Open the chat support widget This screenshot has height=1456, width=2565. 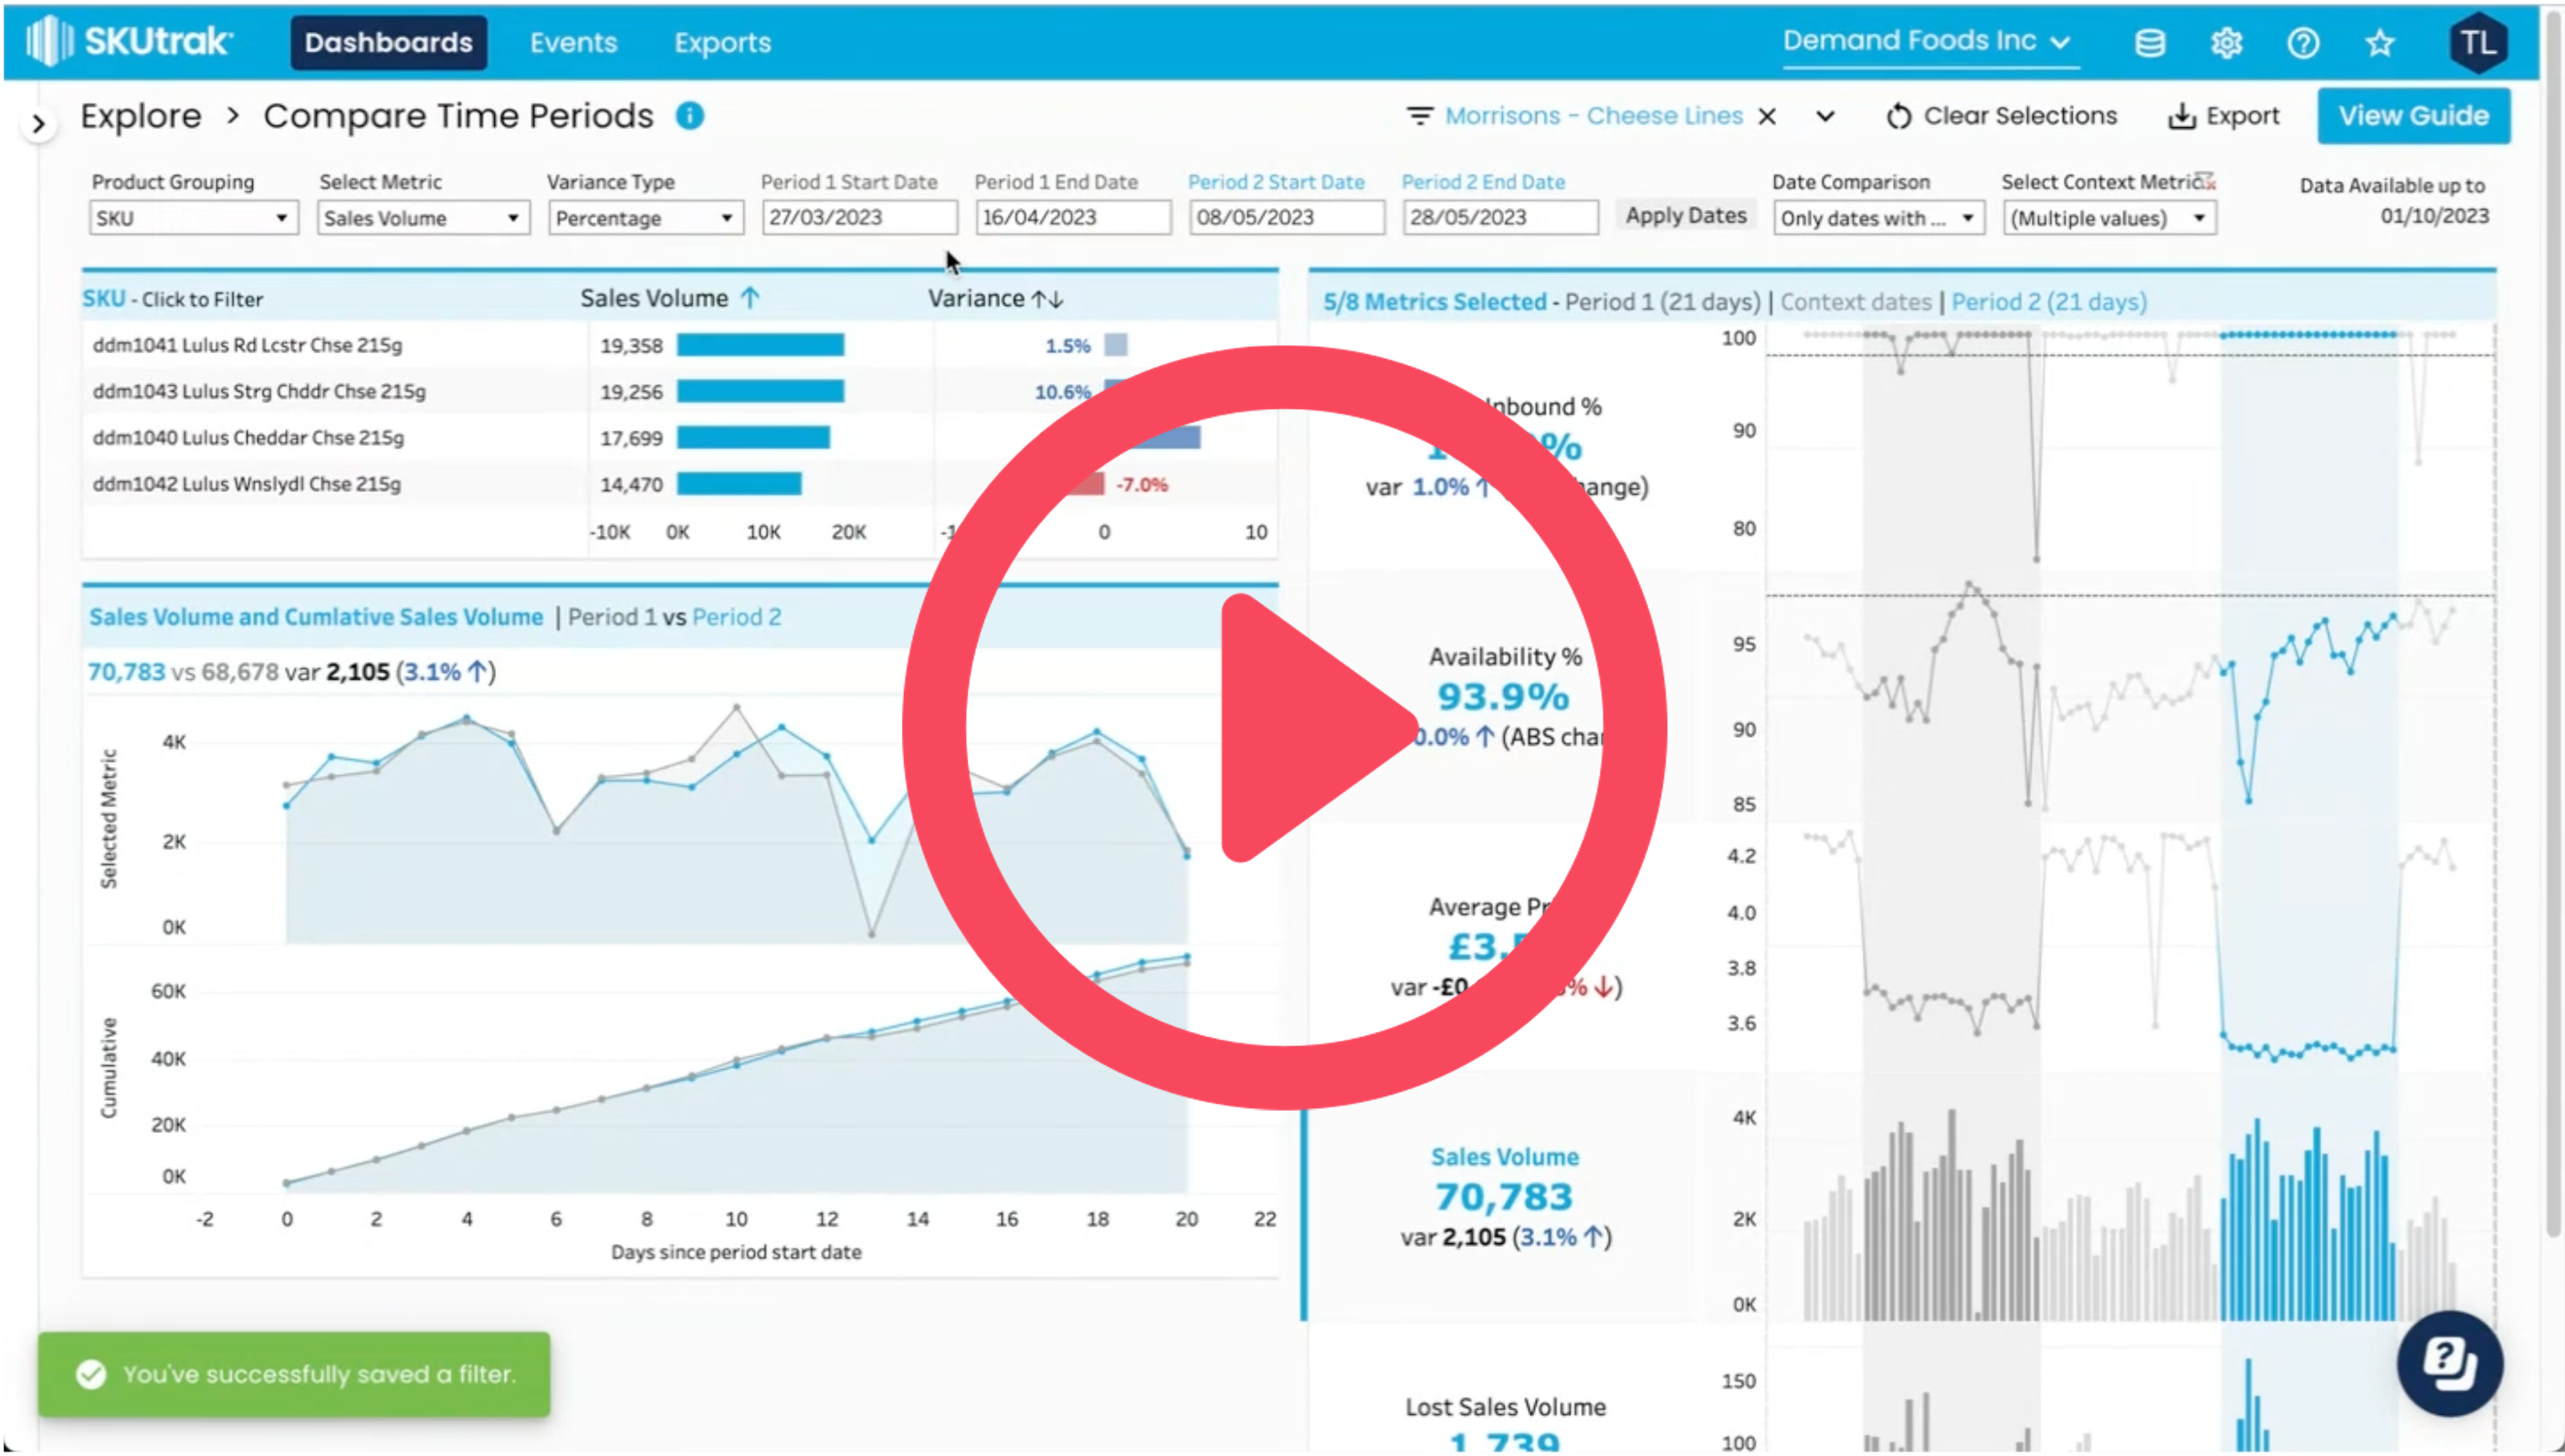point(2448,1362)
